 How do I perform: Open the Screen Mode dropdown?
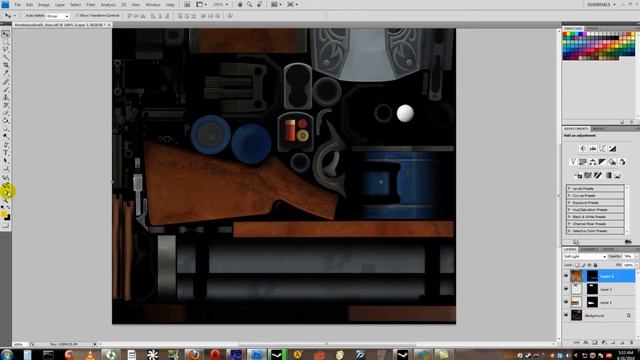292,4
